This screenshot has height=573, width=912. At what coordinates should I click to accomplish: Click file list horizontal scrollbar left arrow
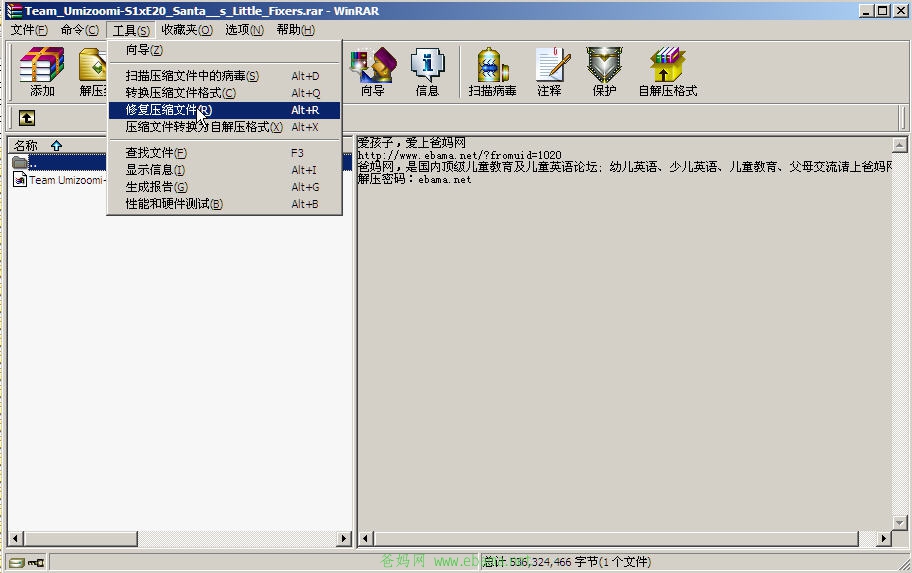pos(16,539)
